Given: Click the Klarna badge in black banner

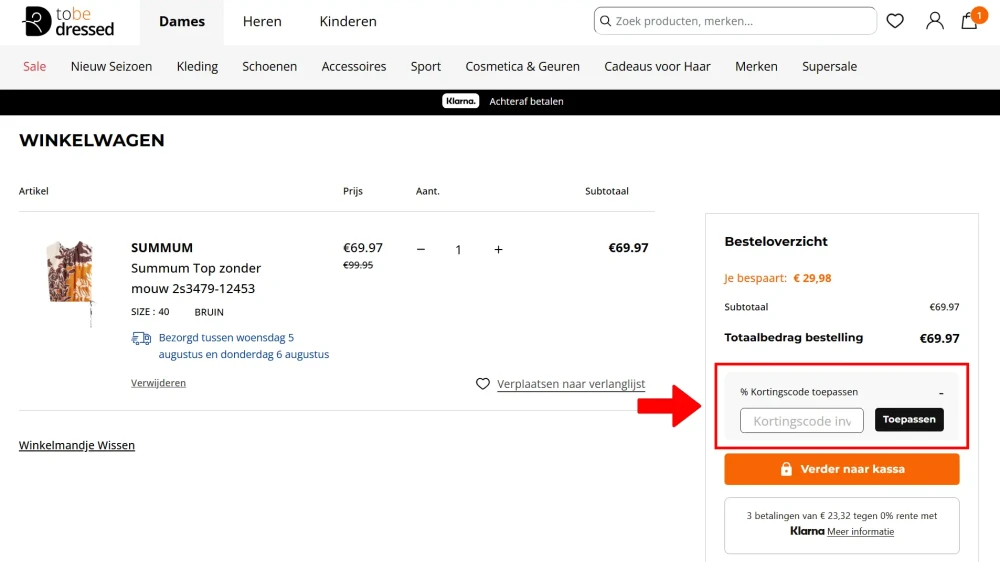Looking at the screenshot, I should click(460, 101).
